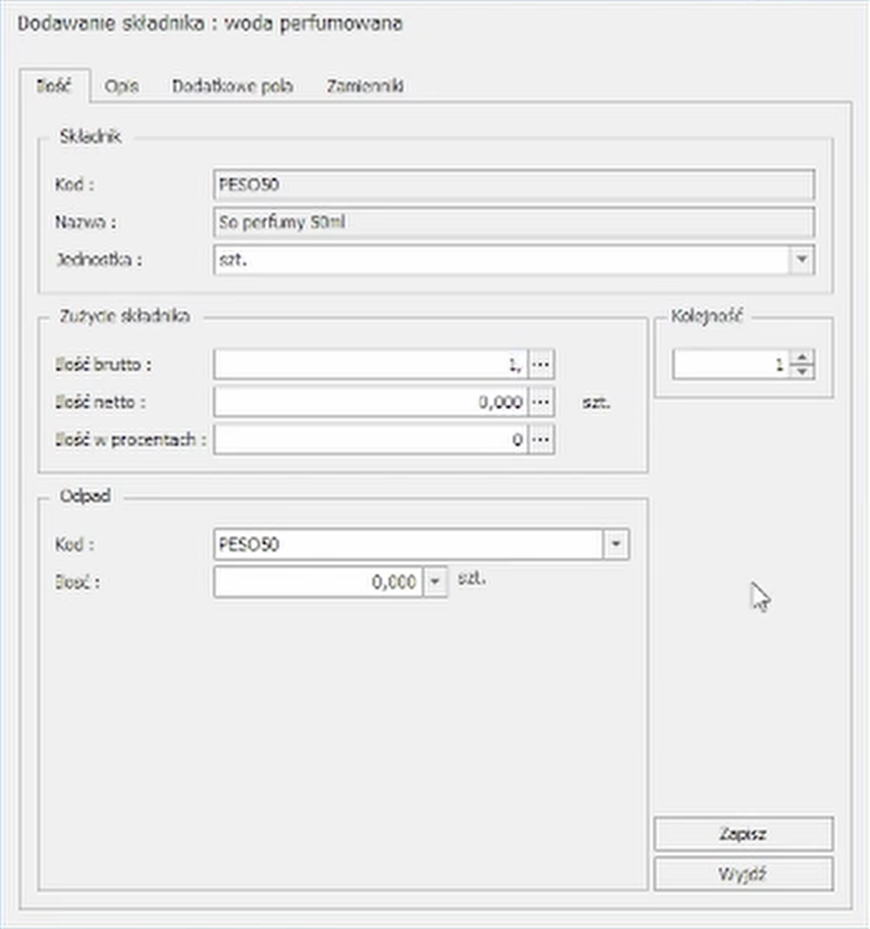Switch to the Opis tab

[121, 87]
